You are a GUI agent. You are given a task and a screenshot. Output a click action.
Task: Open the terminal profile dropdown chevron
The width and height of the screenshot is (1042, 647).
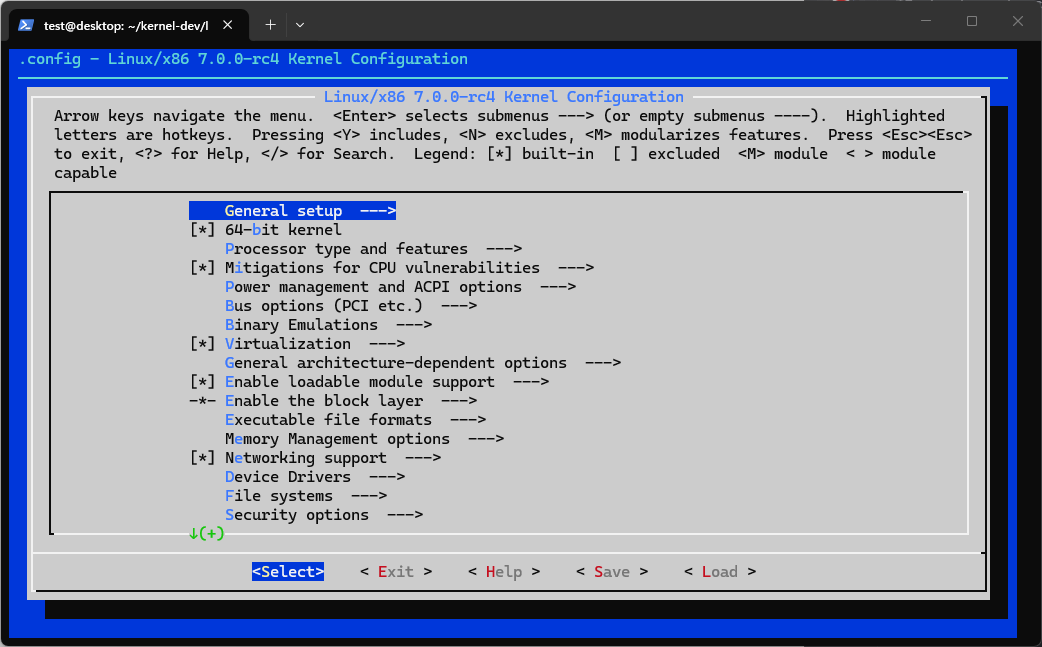tap(300, 25)
